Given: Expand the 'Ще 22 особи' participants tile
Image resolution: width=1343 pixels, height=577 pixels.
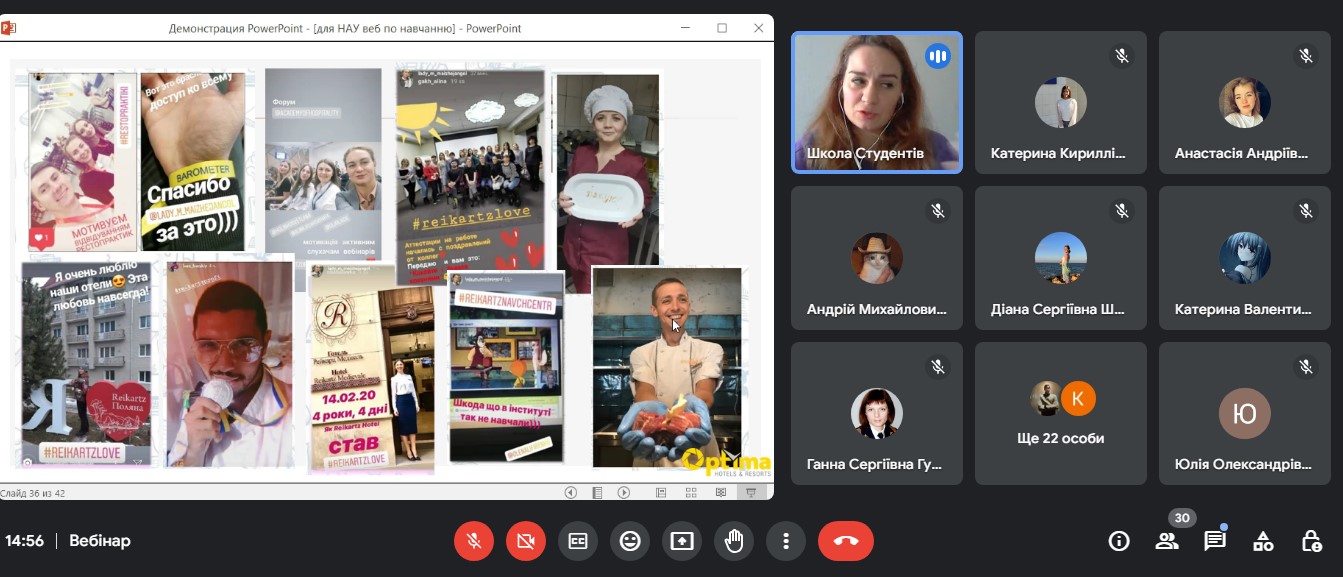Looking at the screenshot, I should pyautogui.click(x=1060, y=414).
